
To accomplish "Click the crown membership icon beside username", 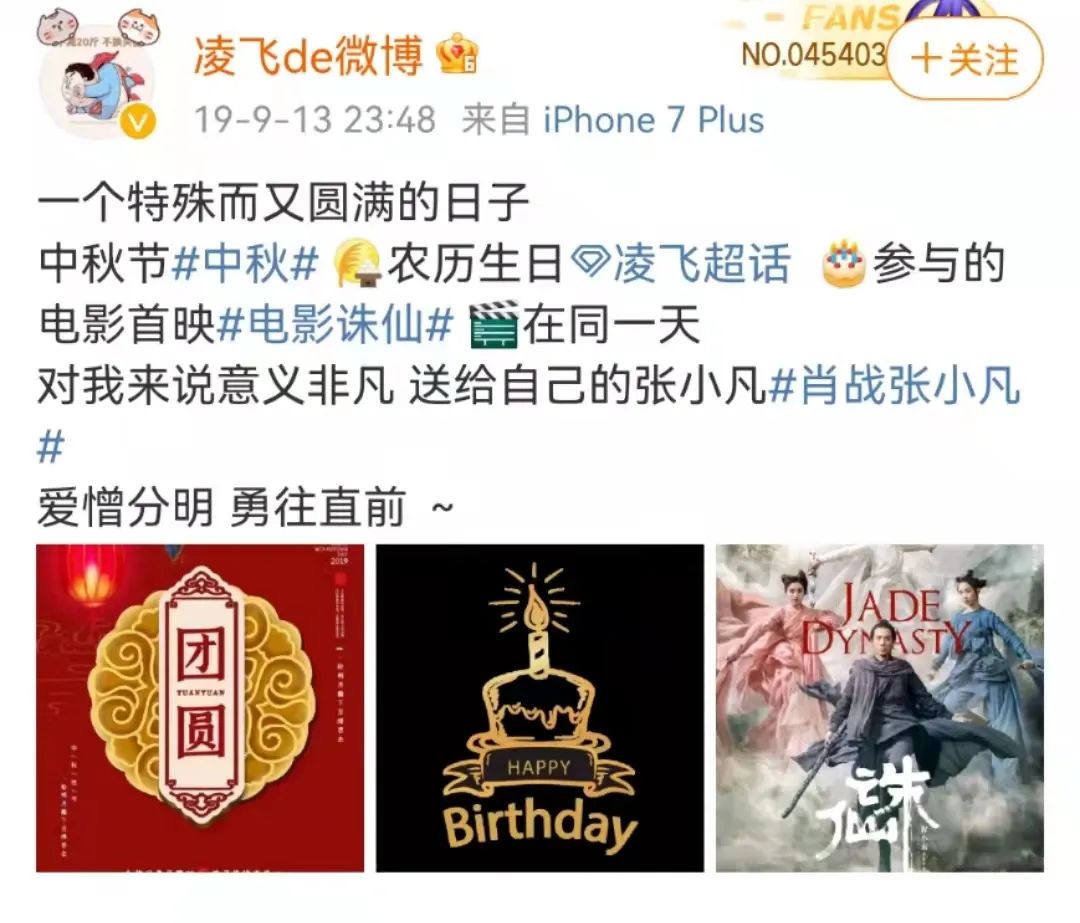I will [x=459, y=54].
